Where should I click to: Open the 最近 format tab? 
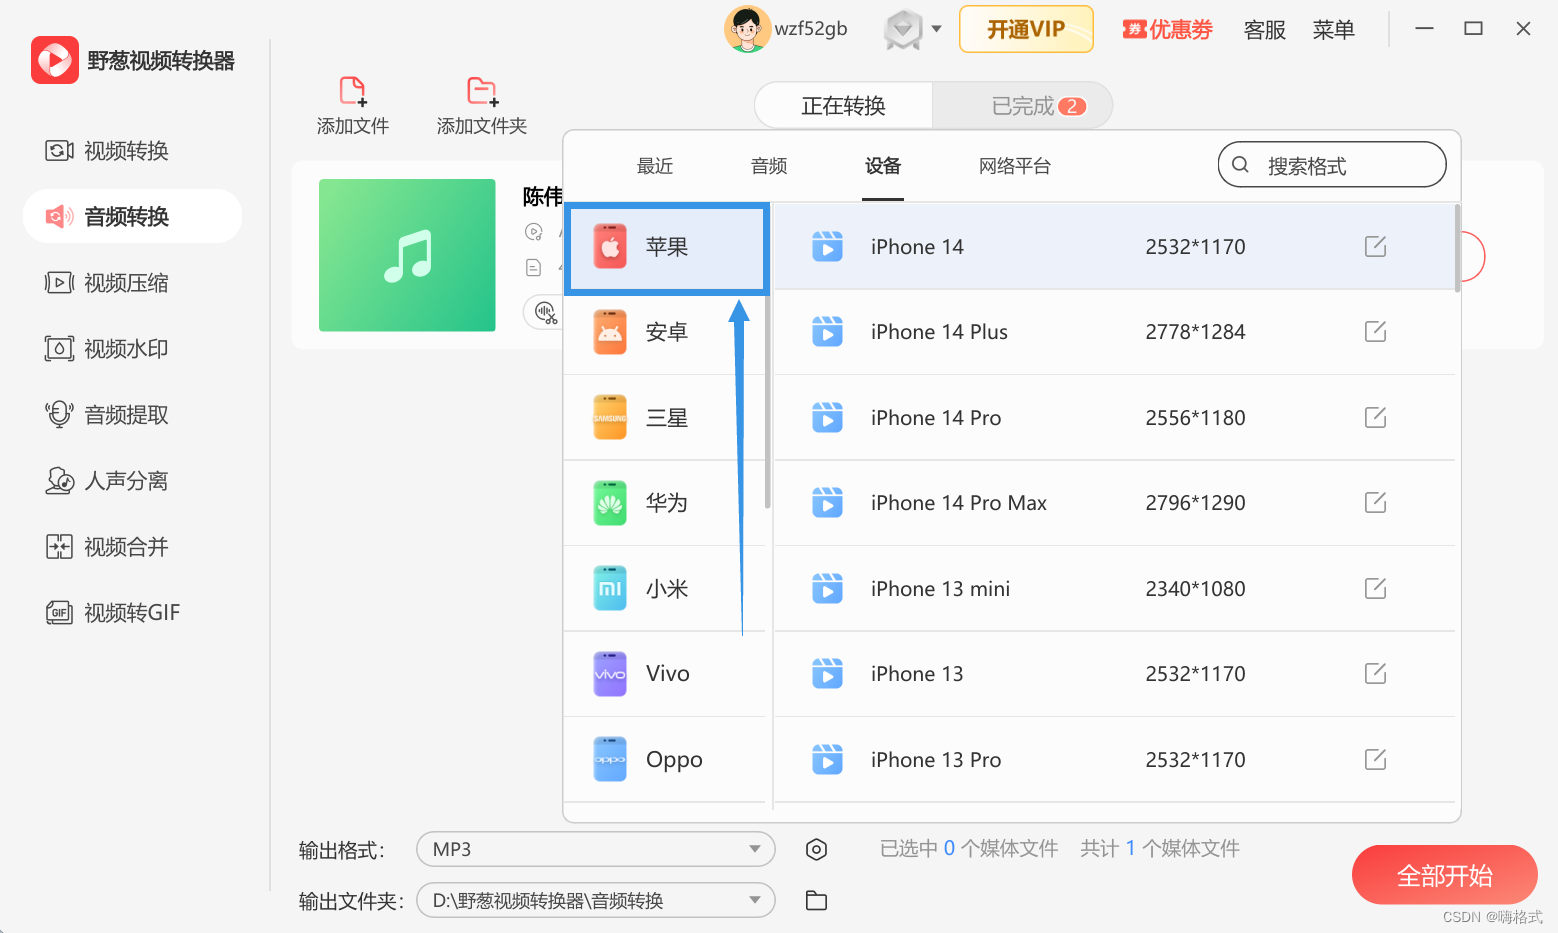(655, 166)
